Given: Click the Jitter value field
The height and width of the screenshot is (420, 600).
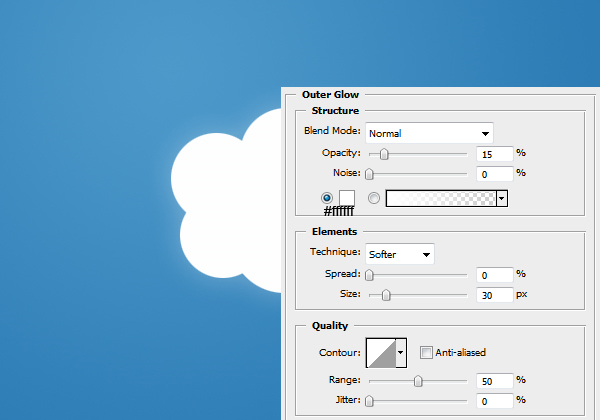Looking at the screenshot, I should pyautogui.click(x=494, y=401).
